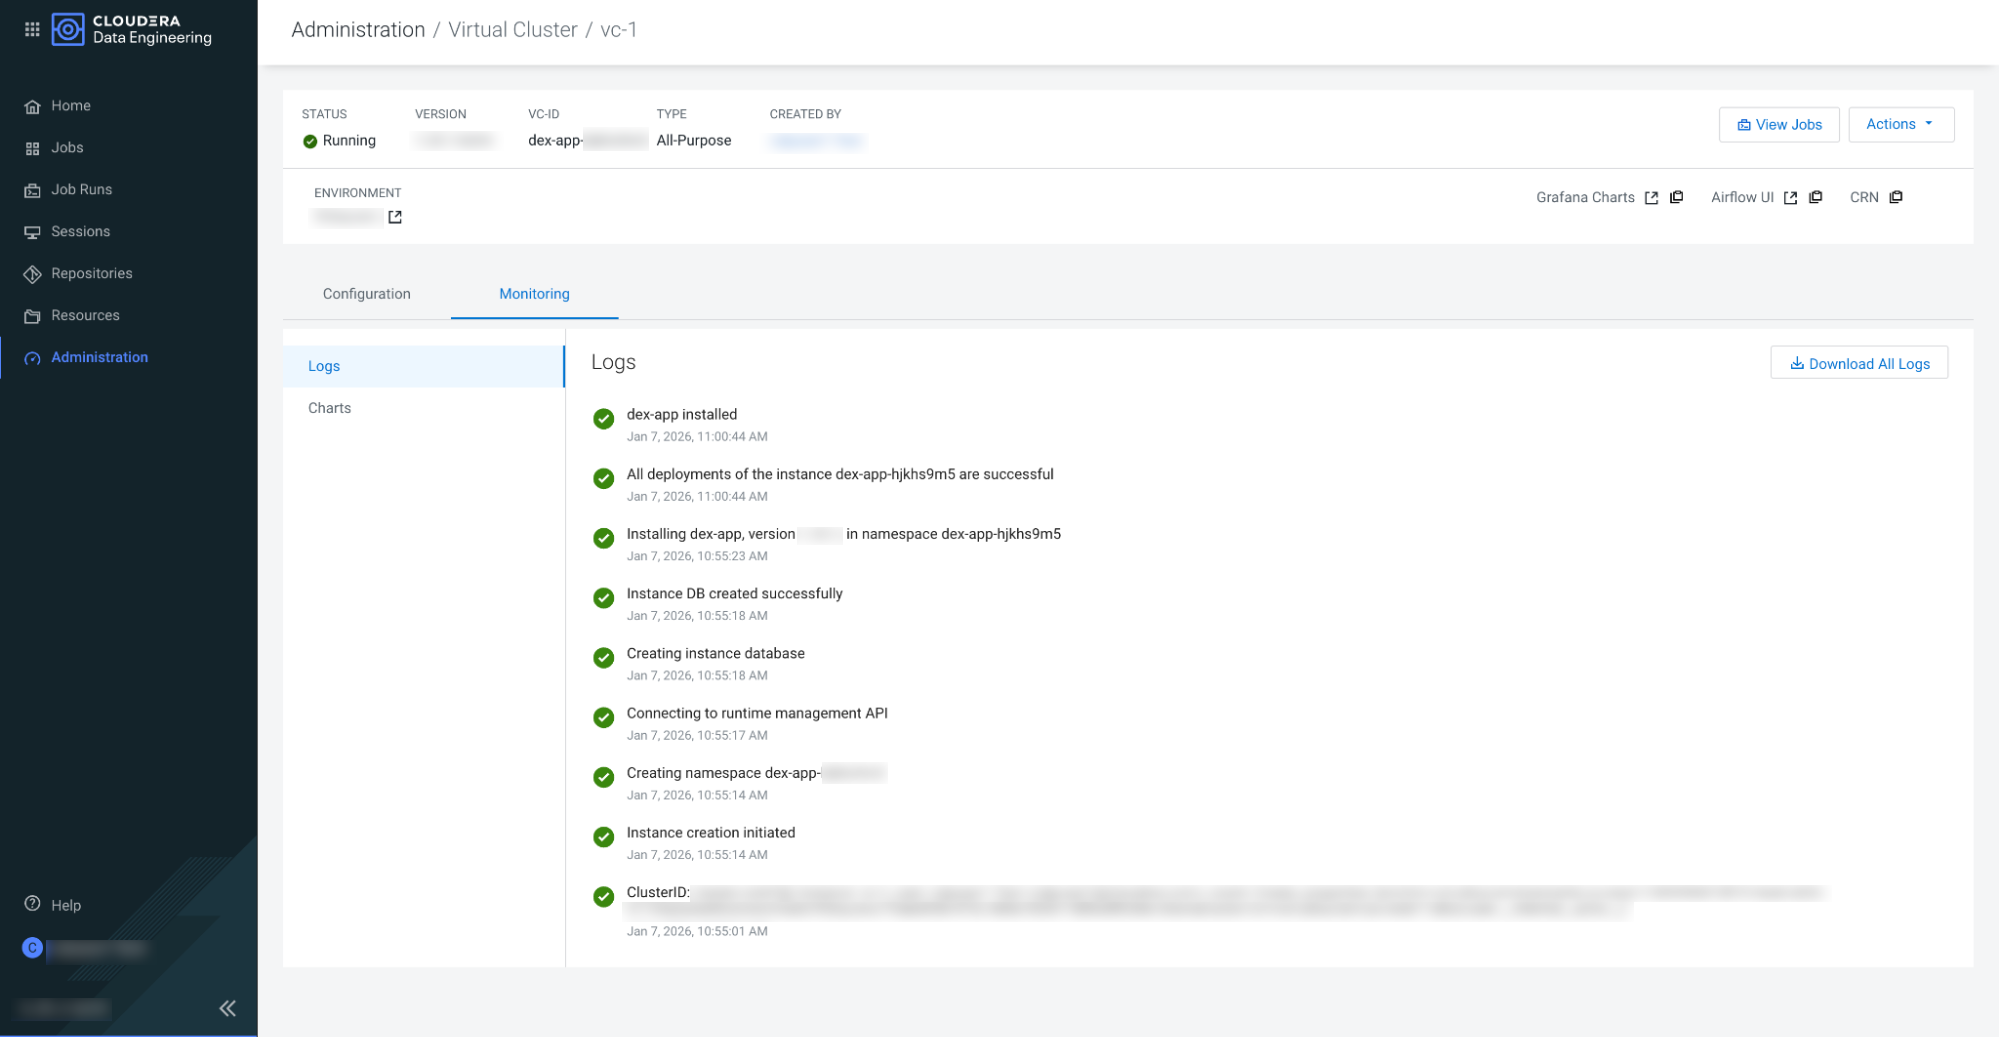
Task: Click the View Jobs button
Action: coord(1778,125)
